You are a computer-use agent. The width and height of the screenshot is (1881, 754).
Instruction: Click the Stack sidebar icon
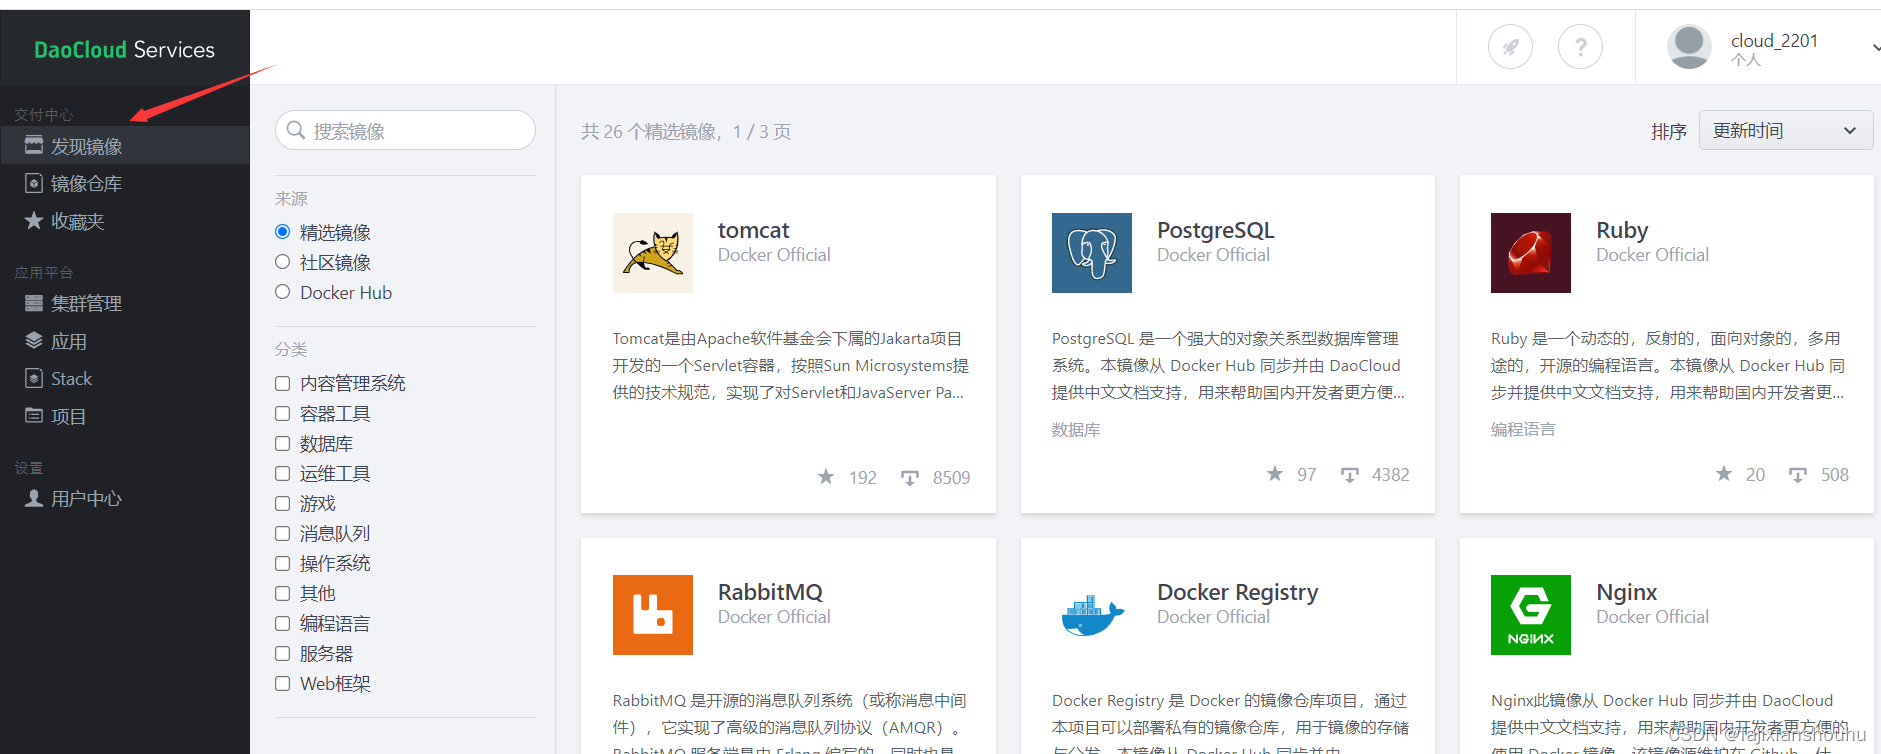tap(34, 378)
